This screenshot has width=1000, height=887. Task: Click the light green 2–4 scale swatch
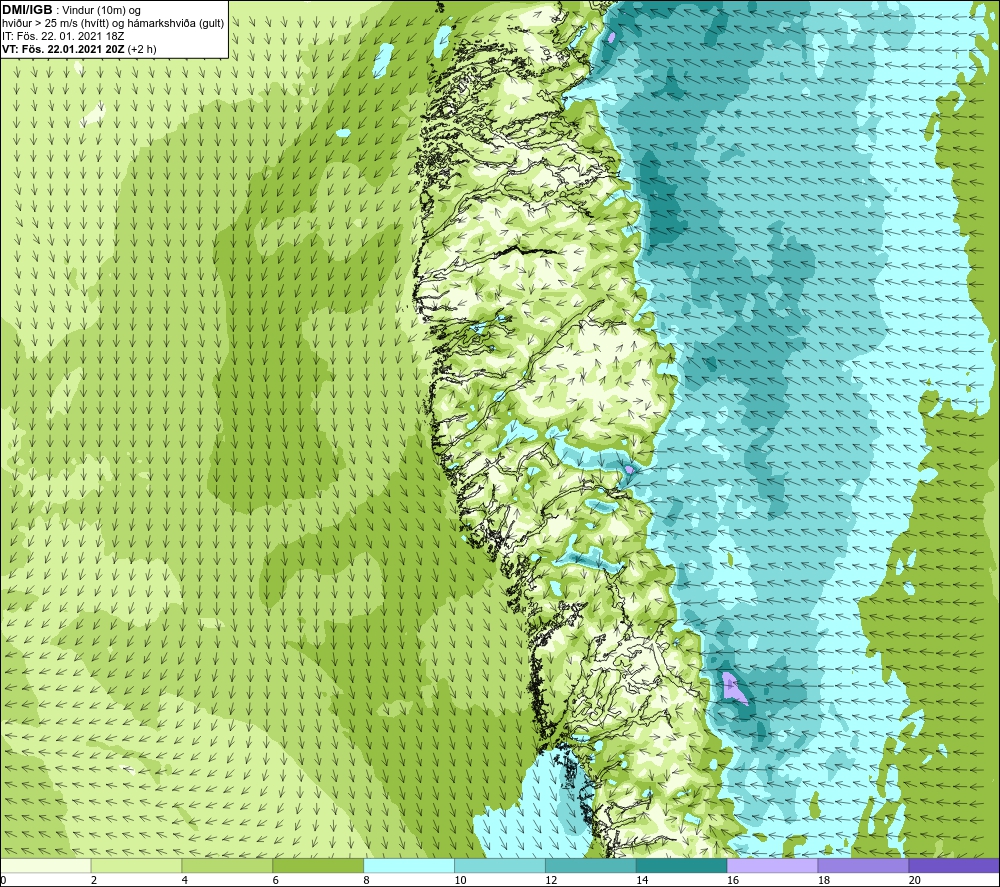[x=136, y=866]
